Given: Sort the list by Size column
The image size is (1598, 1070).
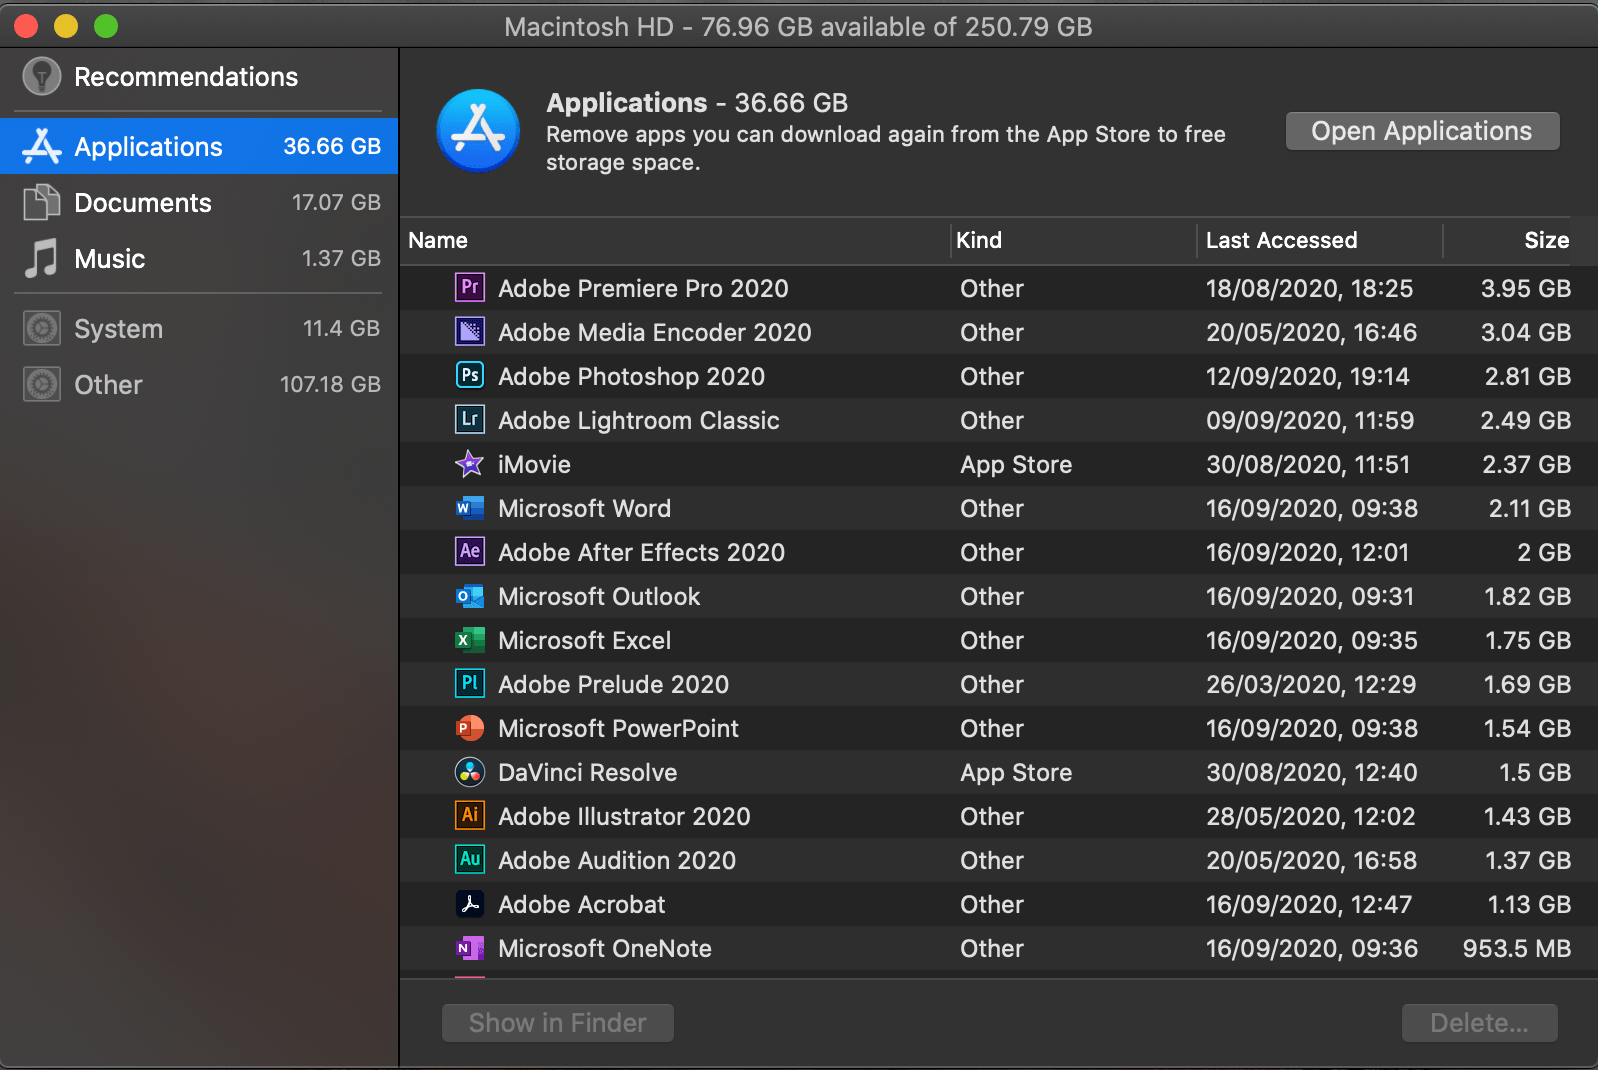Looking at the screenshot, I should (1508, 240).
